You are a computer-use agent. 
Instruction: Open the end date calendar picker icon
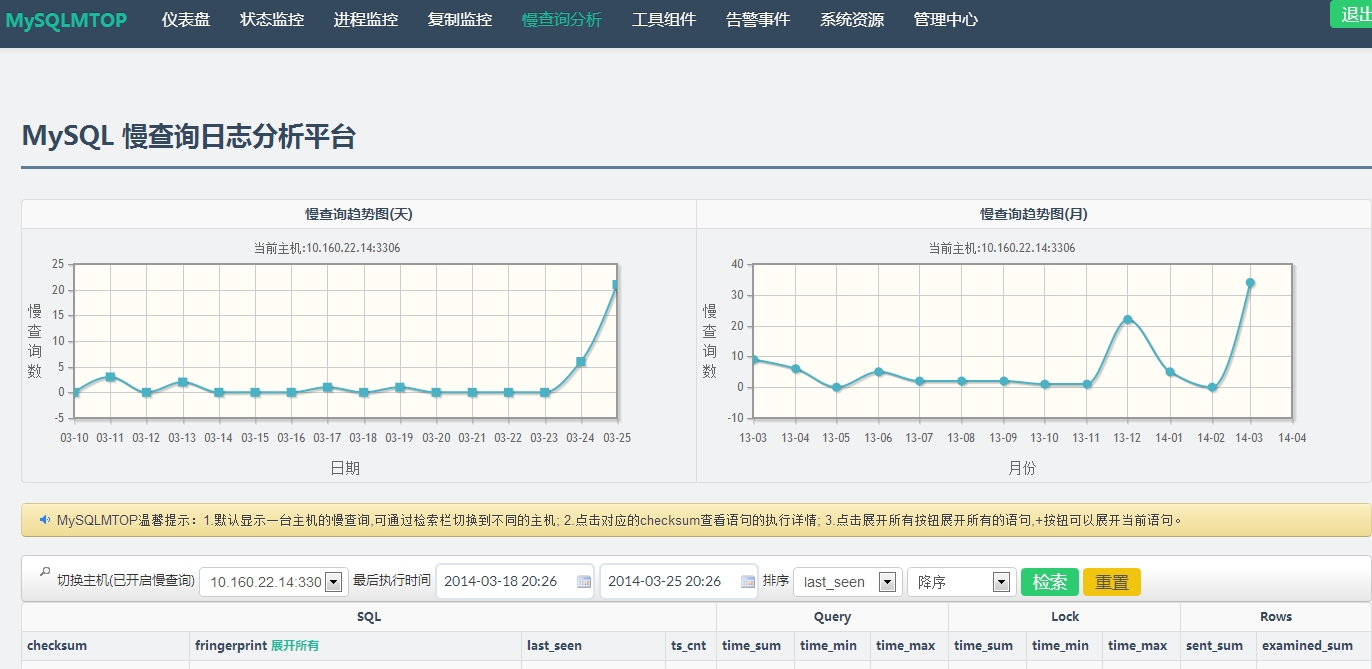coord(748,581)
